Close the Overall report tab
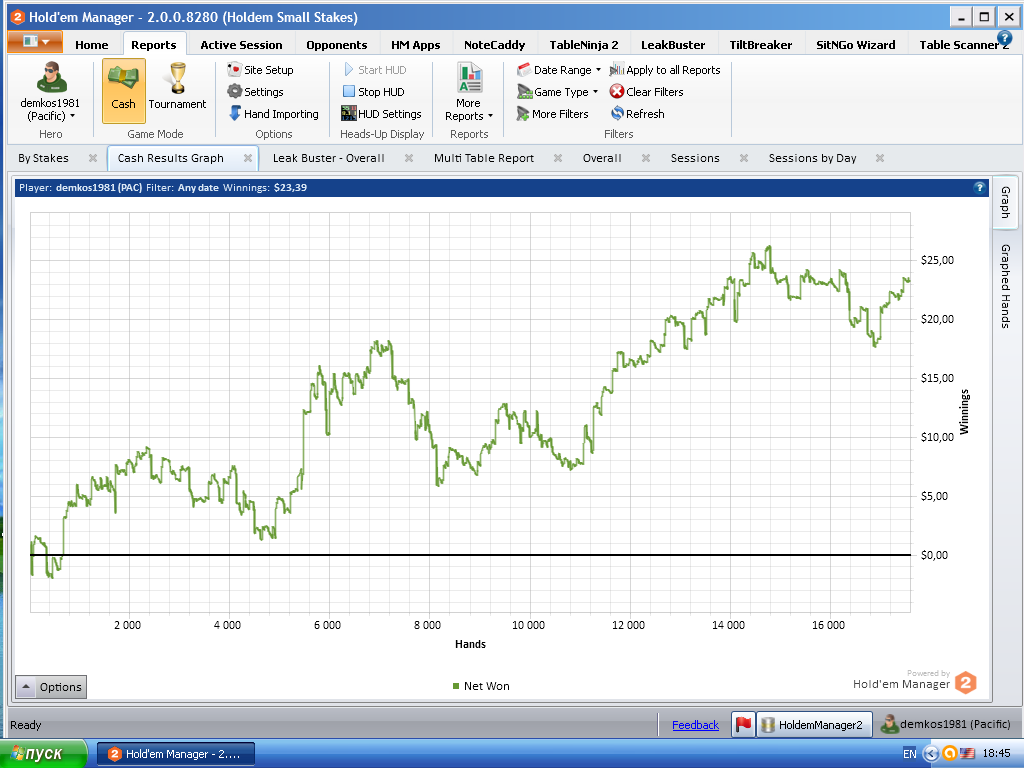The width and height of the screenshot is (1024, 768). pyautogui.click(x=646, y=158)
